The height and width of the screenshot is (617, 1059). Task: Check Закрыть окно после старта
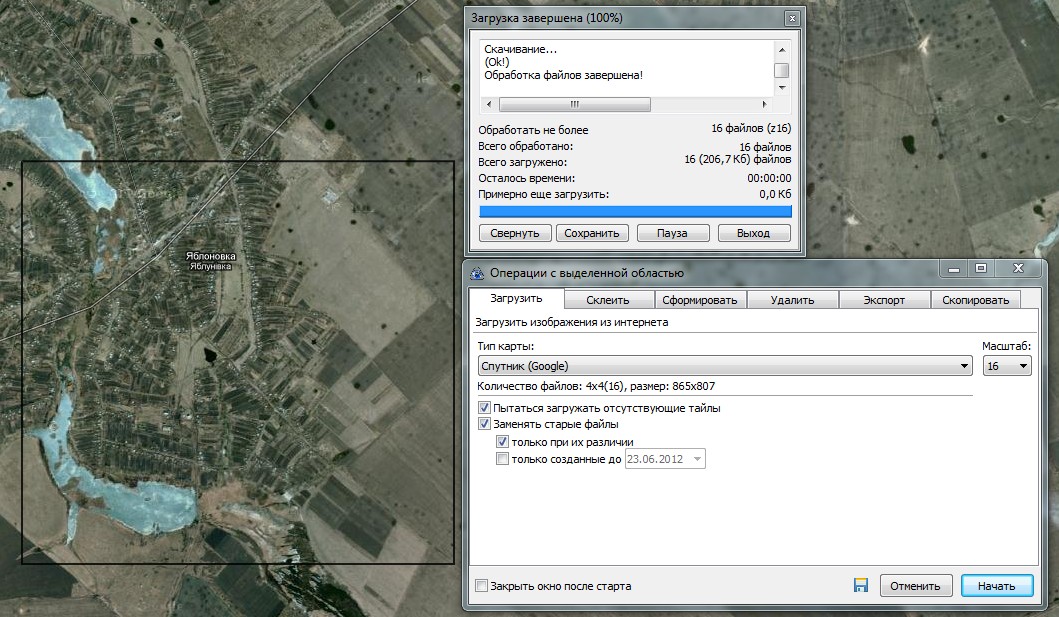(x=482, y=586)
